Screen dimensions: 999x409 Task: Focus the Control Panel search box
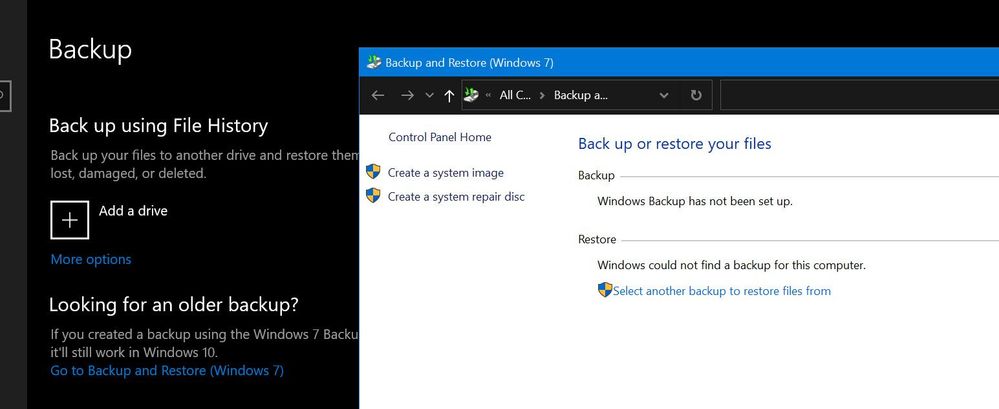click(x=858, y=96)
